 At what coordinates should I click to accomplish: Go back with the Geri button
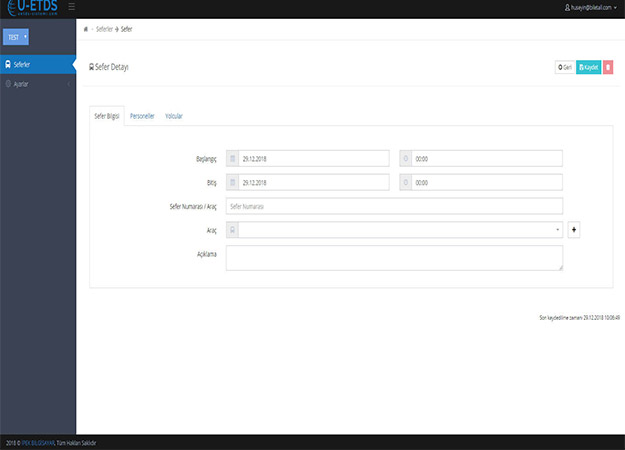coord(565,67)
